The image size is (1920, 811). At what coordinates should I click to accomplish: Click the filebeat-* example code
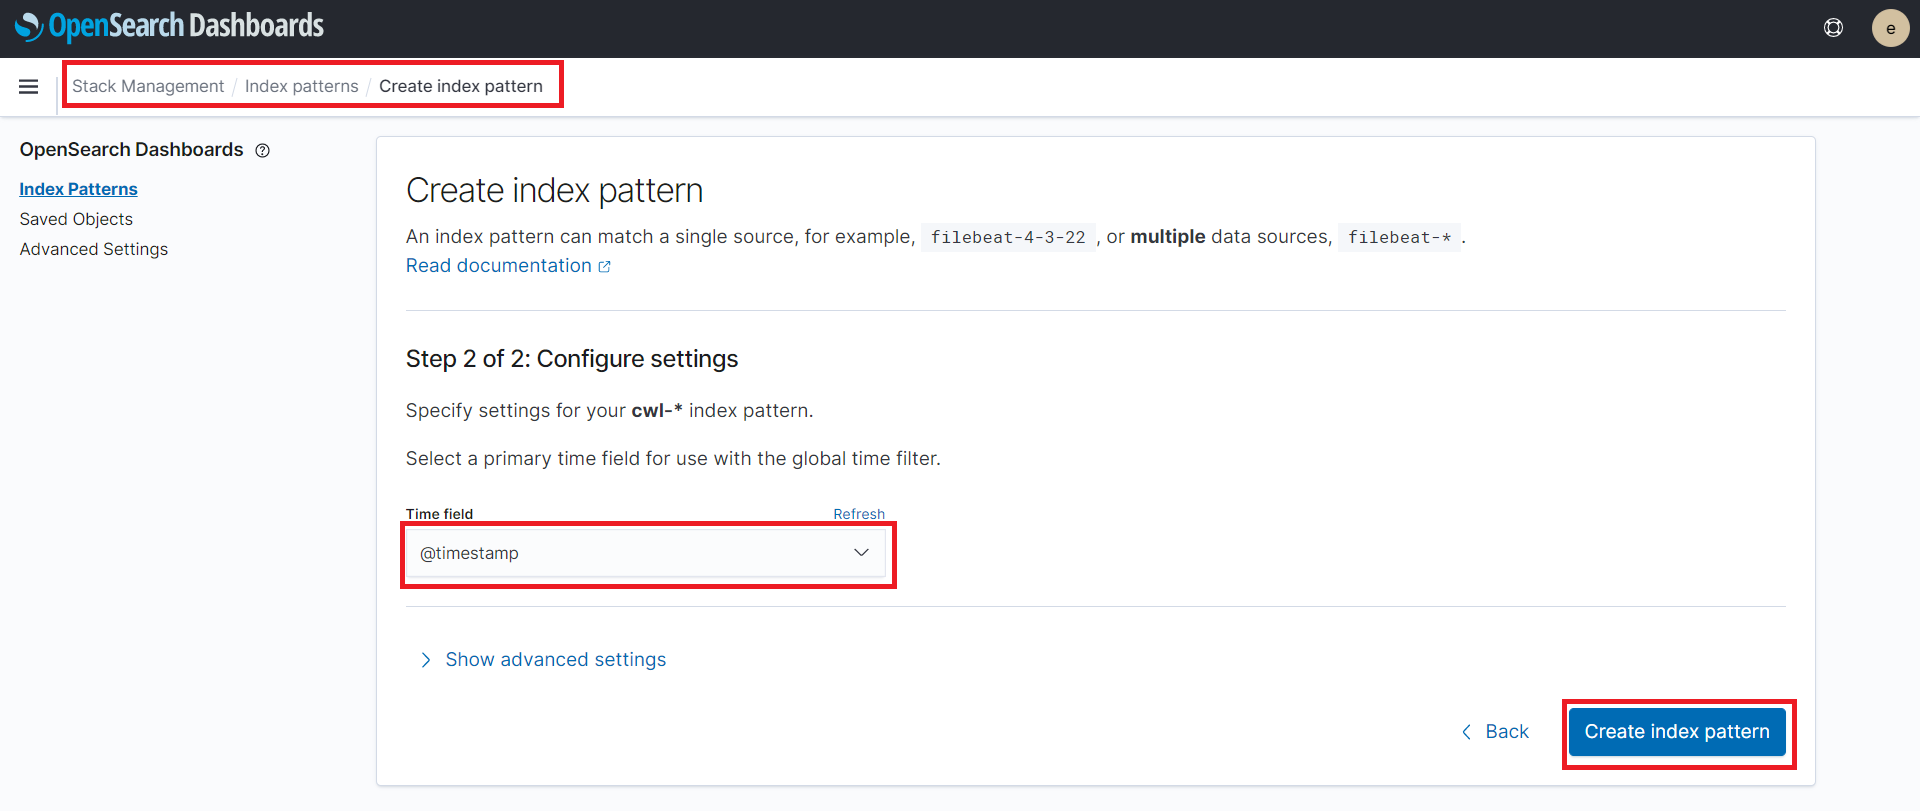(x=1399, y=237)
